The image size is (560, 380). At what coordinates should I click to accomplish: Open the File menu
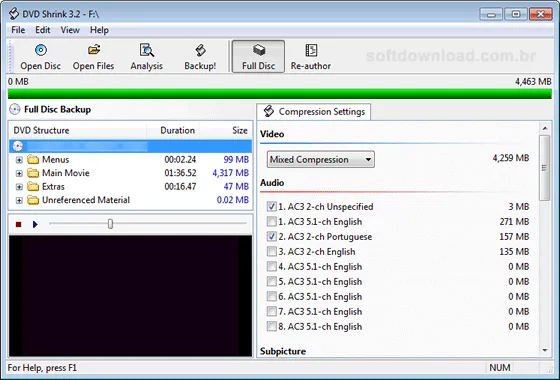coord(18,30)
